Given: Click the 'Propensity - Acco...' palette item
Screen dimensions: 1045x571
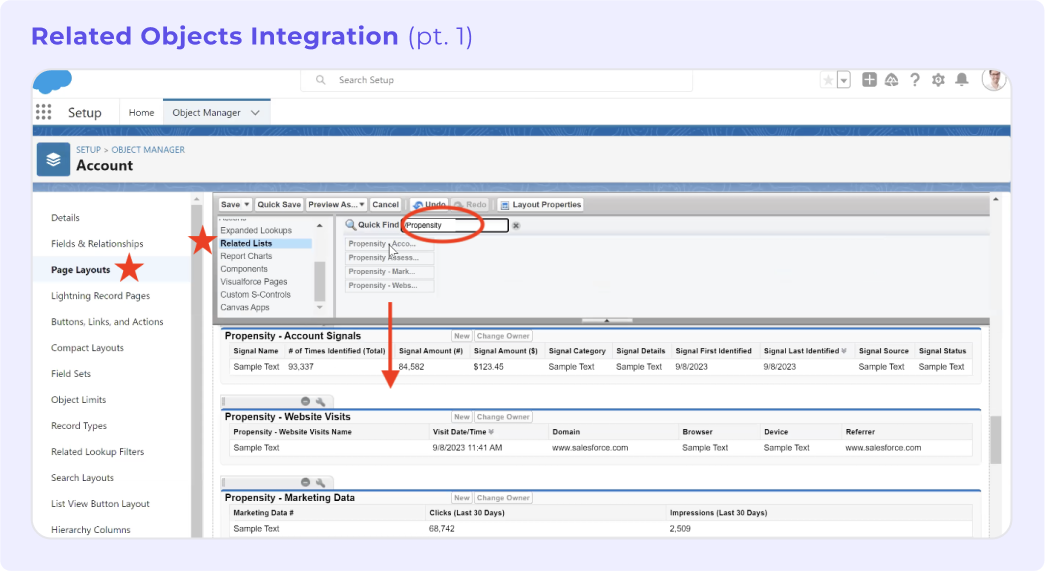Looking at the screenshot, I should point(390,244).
